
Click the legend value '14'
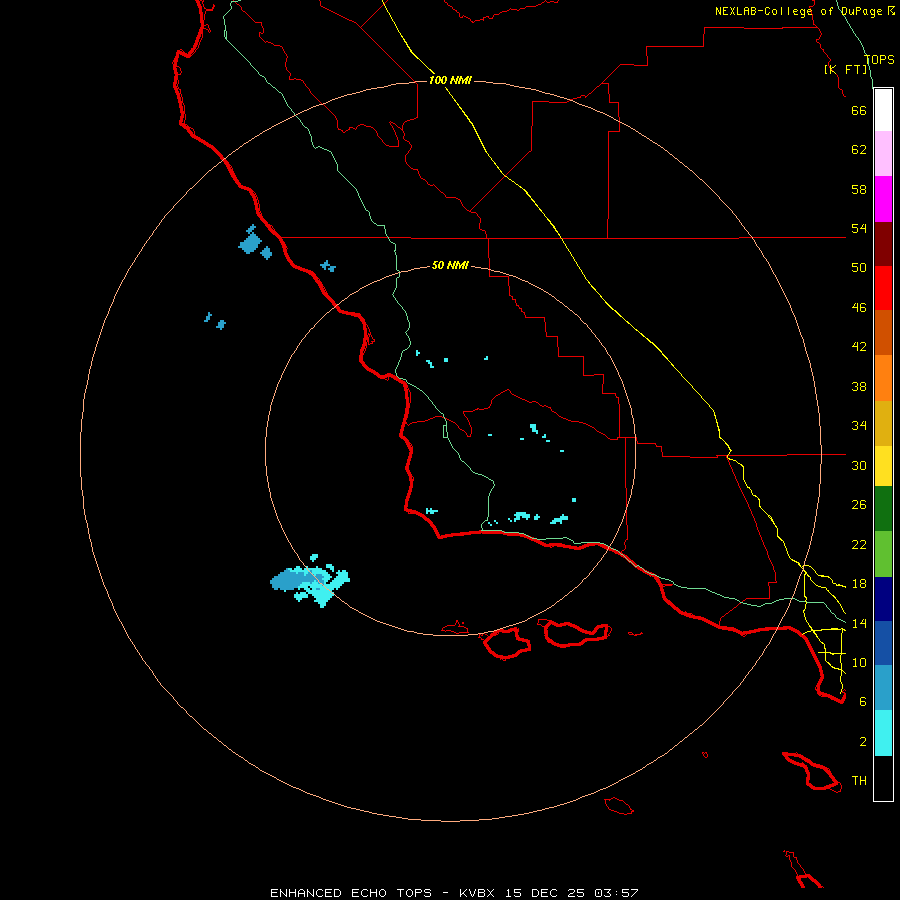coord(859,623)
